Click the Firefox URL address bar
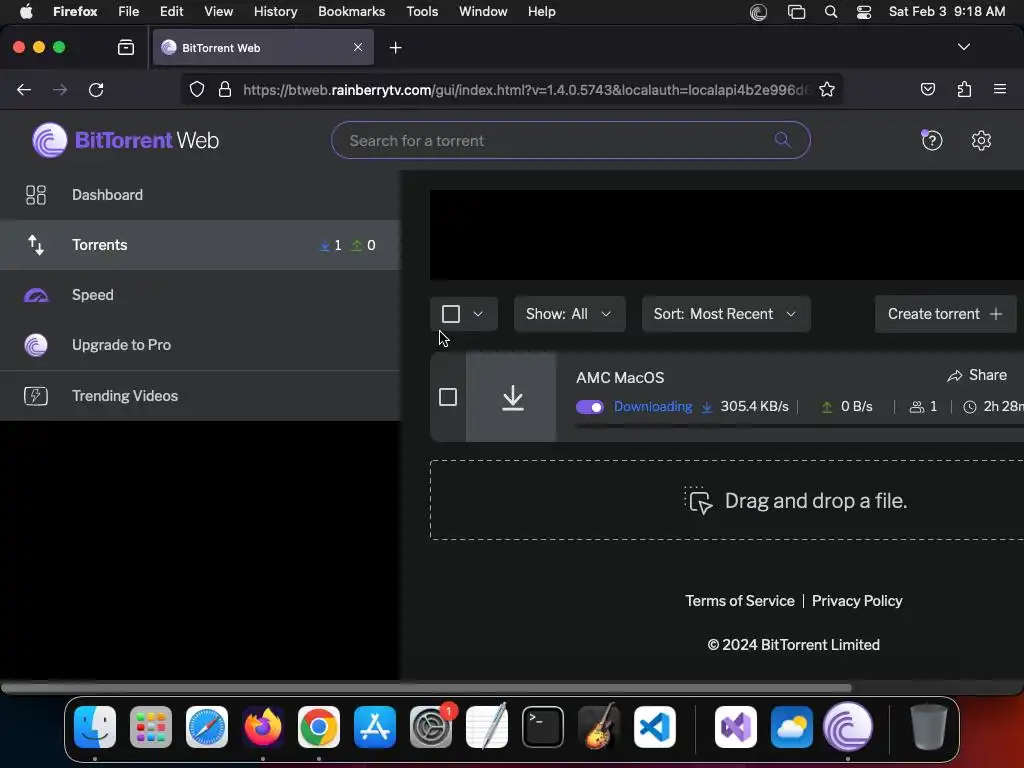The width and height of the screenshot is (1024, 768). coord(524,89)
